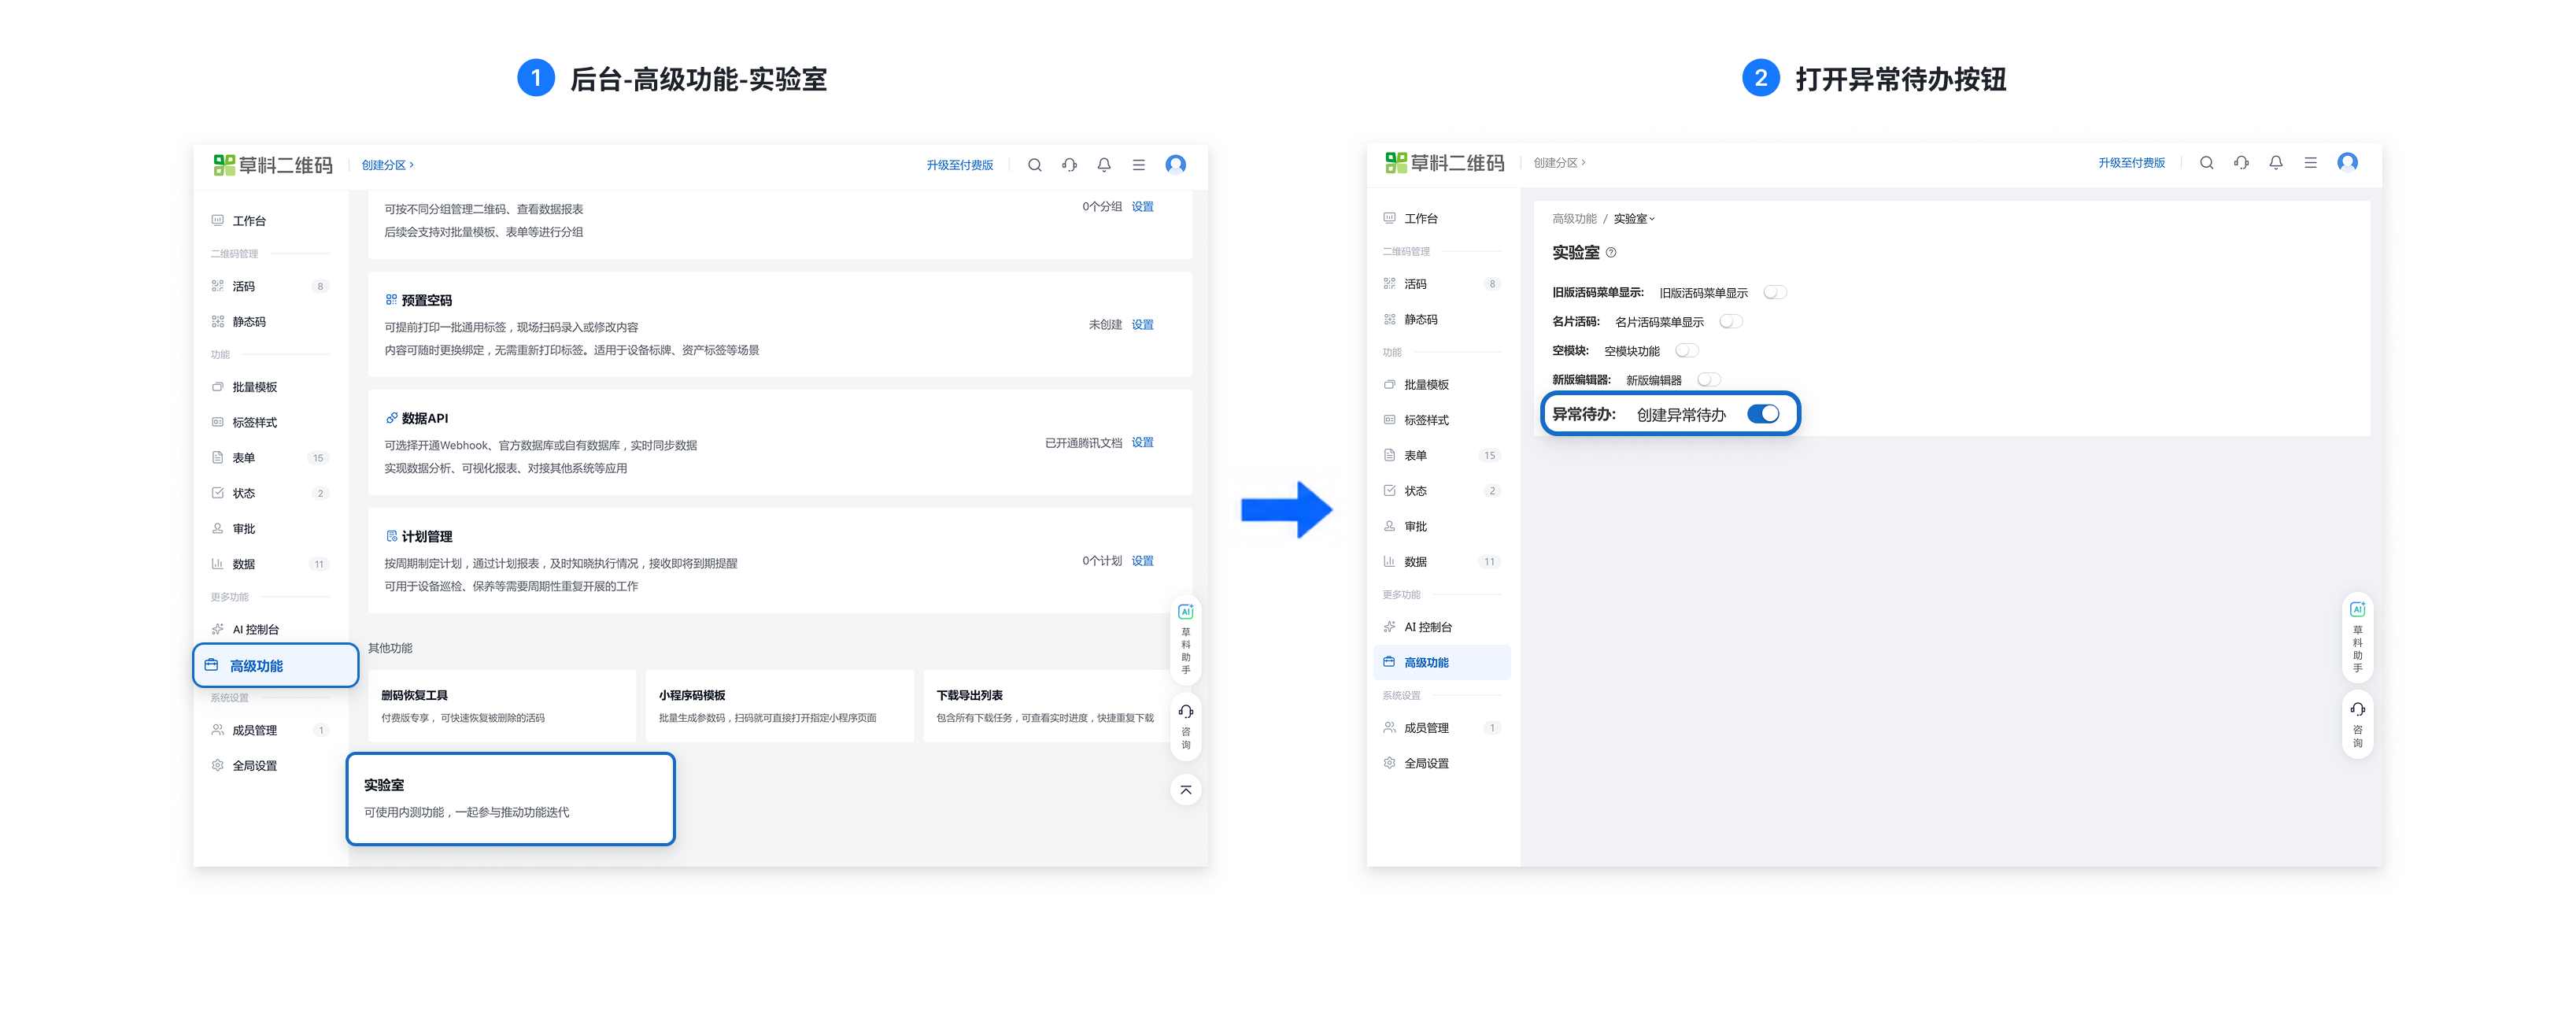
Task: Click 工作台 icon in left screenshot sidebar
Action: tap(217, 221)
